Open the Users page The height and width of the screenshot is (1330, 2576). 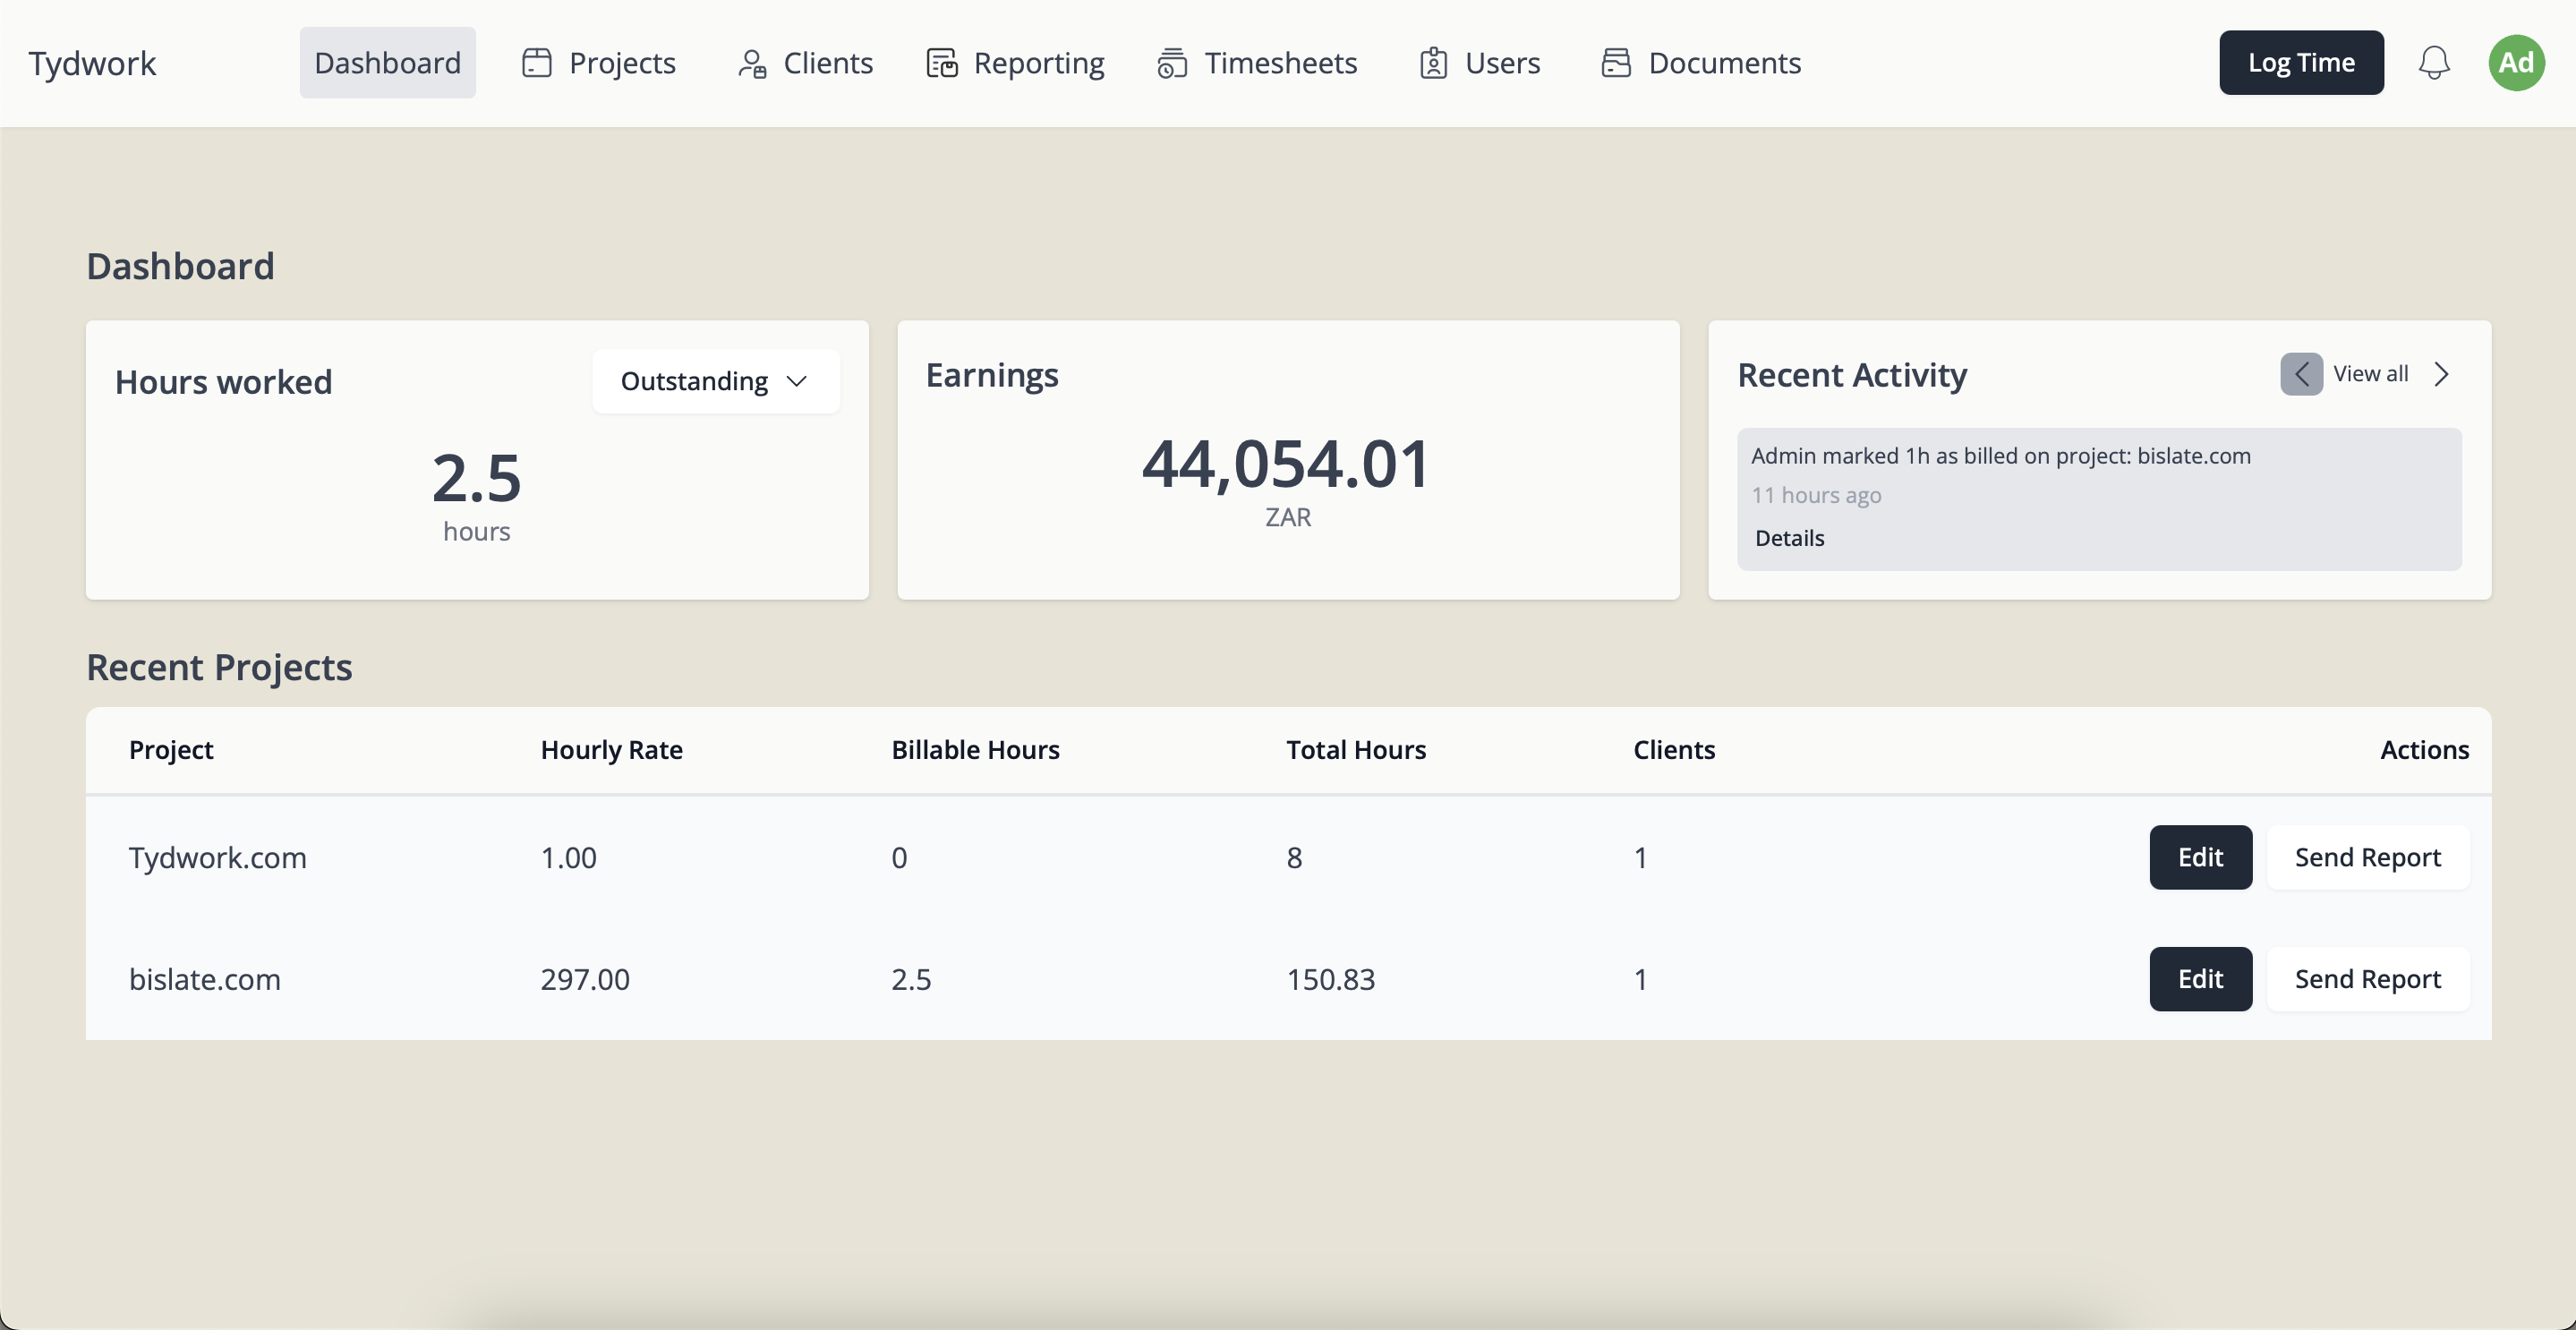click(x=1479, y=63)
